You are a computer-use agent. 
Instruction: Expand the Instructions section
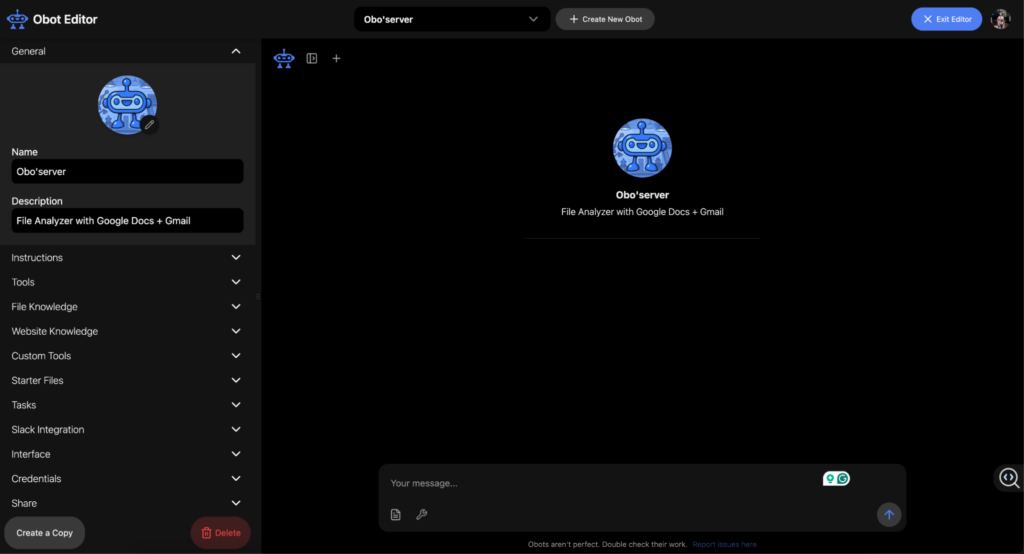click(127, 257)
